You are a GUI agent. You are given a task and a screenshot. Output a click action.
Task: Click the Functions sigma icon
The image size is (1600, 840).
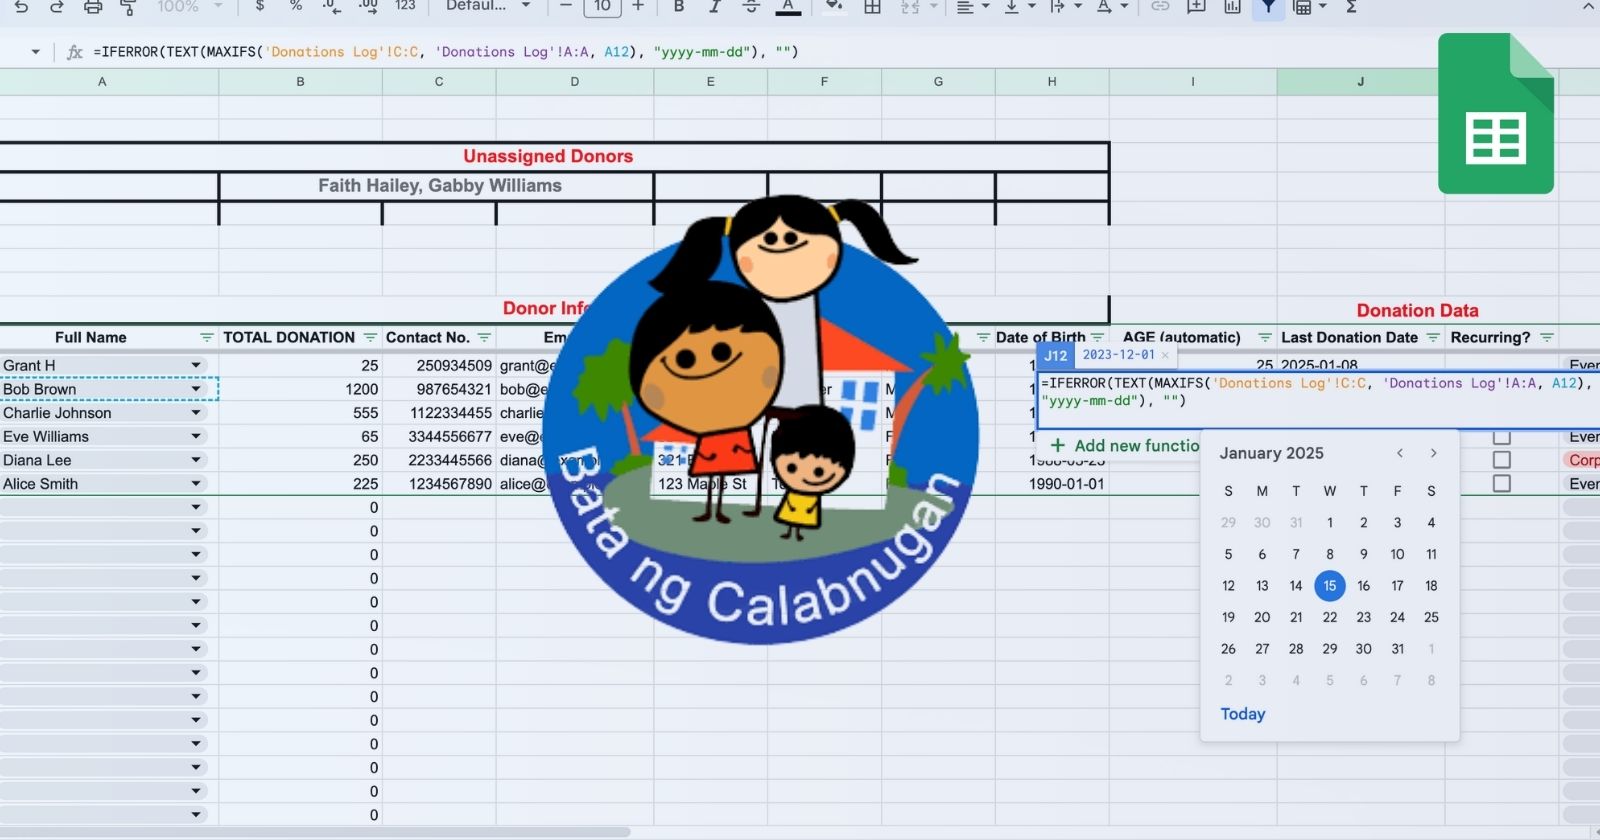pyautogui.click(x=1351, y=7)
